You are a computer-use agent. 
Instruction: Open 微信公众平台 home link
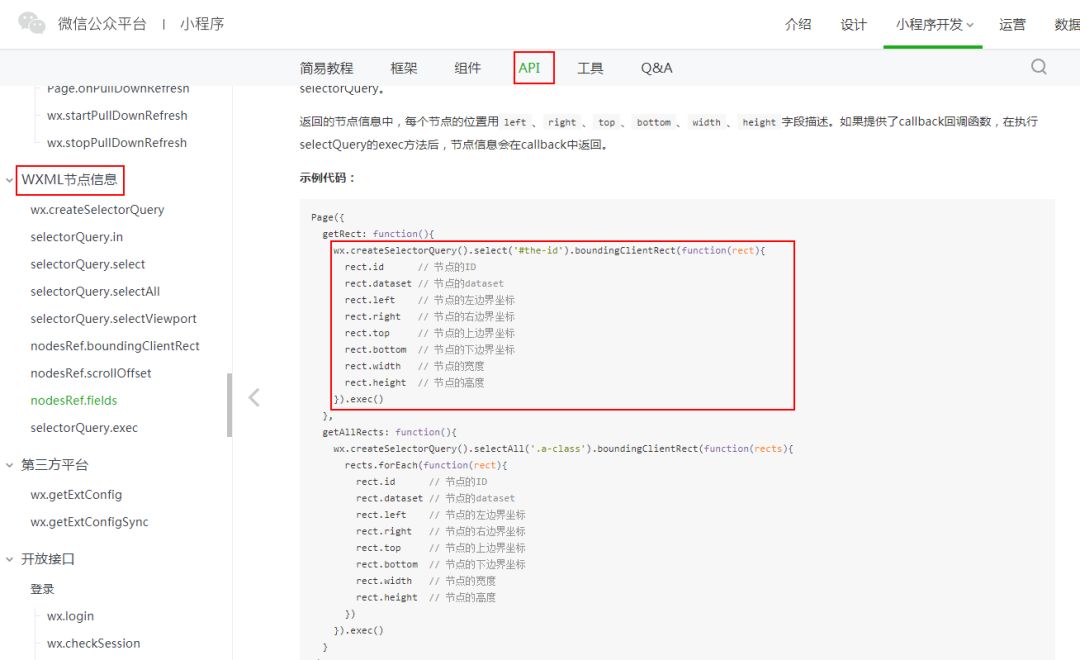[102, 23]
